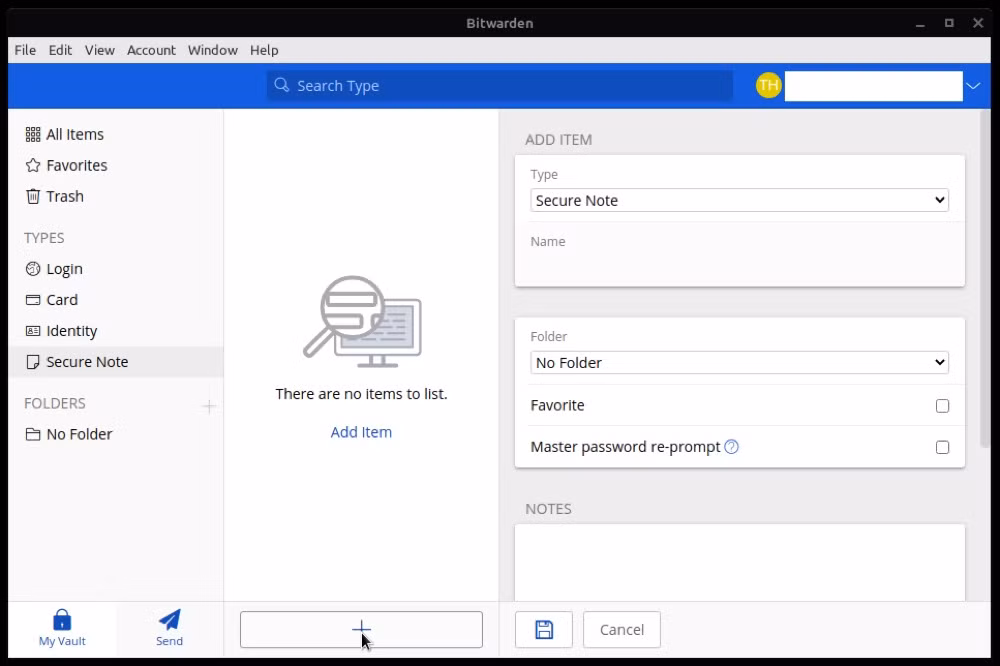Viewport: 1000px width, 666px height.
Task: Click the Cancel button
Action: (622, 630)
